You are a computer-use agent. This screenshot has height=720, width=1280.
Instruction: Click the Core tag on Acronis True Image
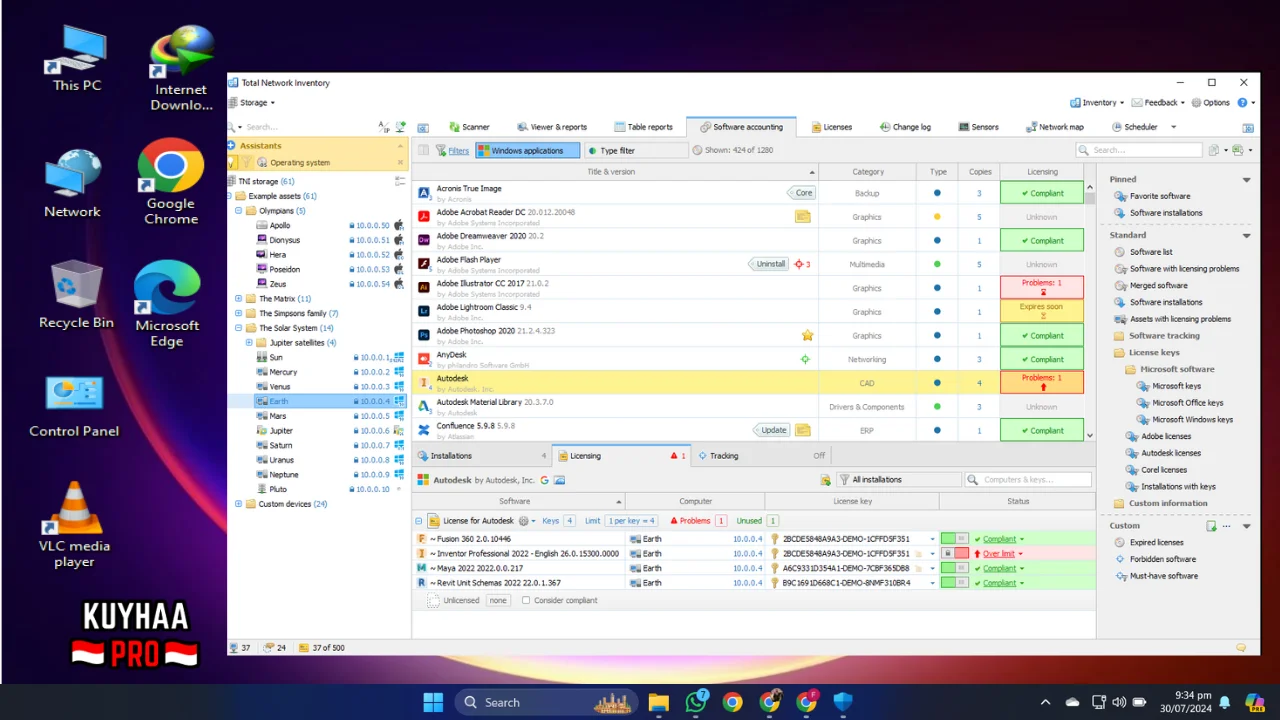point(801,193)
